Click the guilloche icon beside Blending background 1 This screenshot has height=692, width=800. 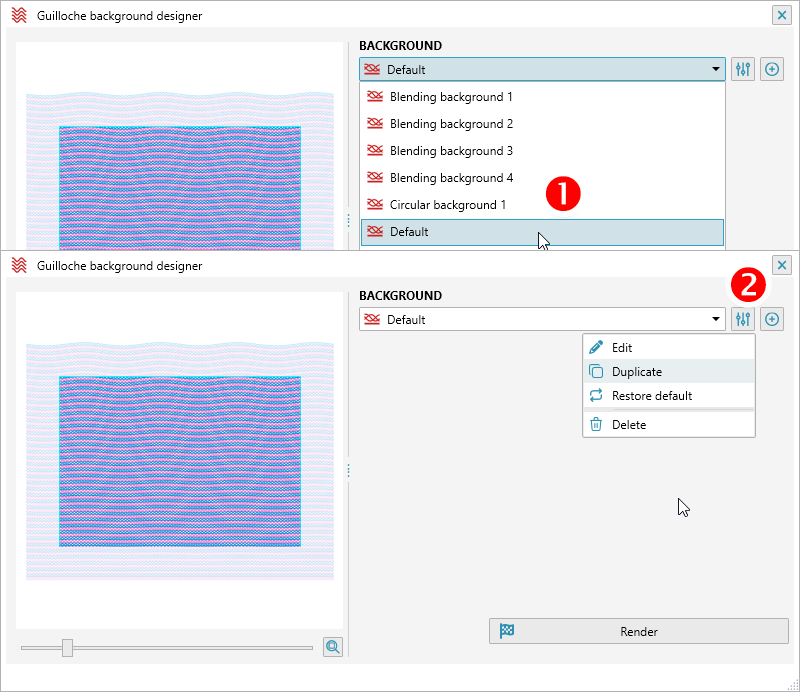[374, 96]
